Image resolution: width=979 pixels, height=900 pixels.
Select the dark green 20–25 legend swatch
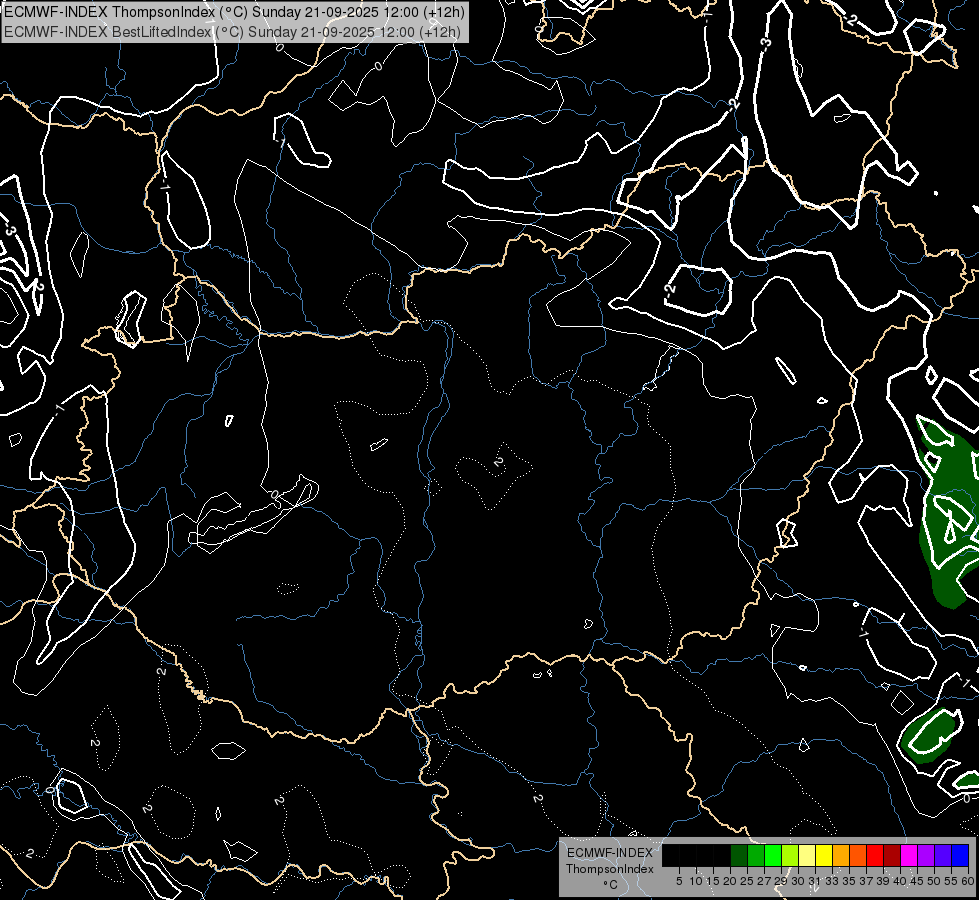[x=738, y=855]
